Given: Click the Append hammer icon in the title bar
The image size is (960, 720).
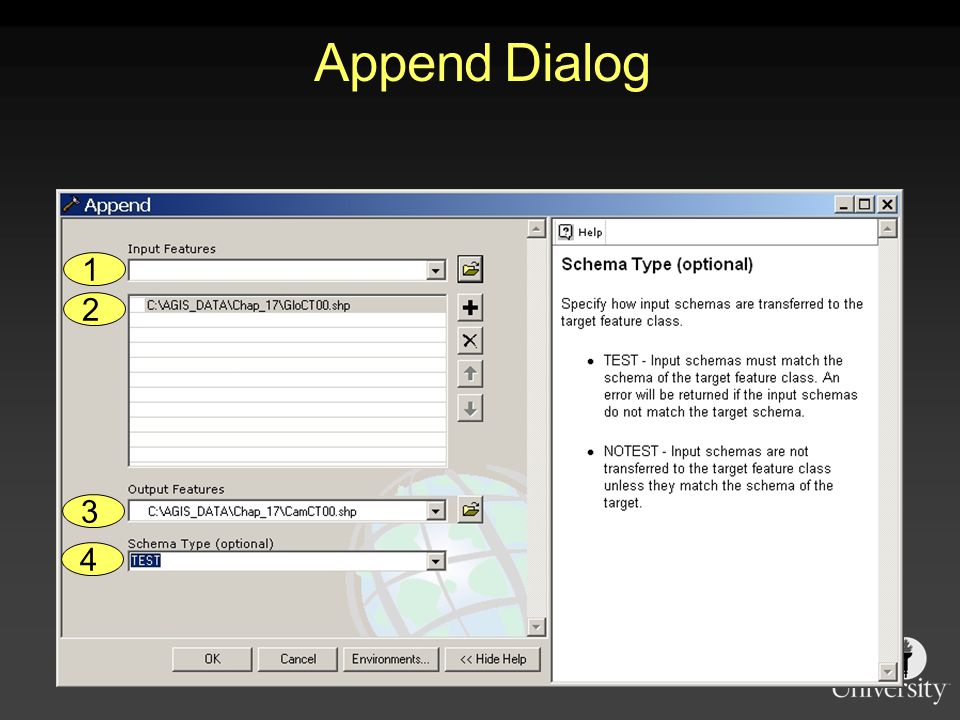Looking at the screenshot, I should [72, 204].
